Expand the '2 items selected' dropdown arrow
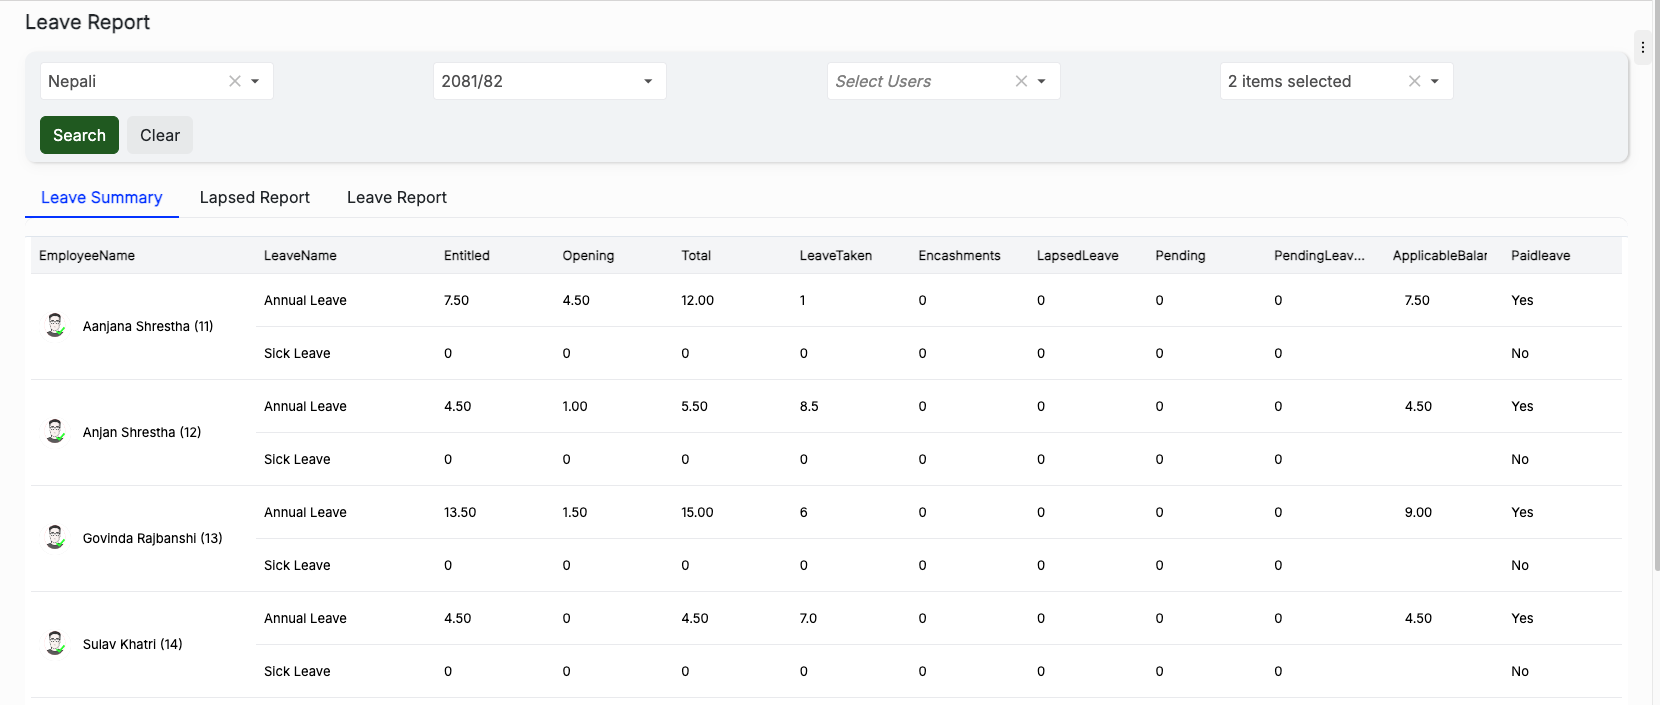 pyautogui.click(x=1434, y=81)
